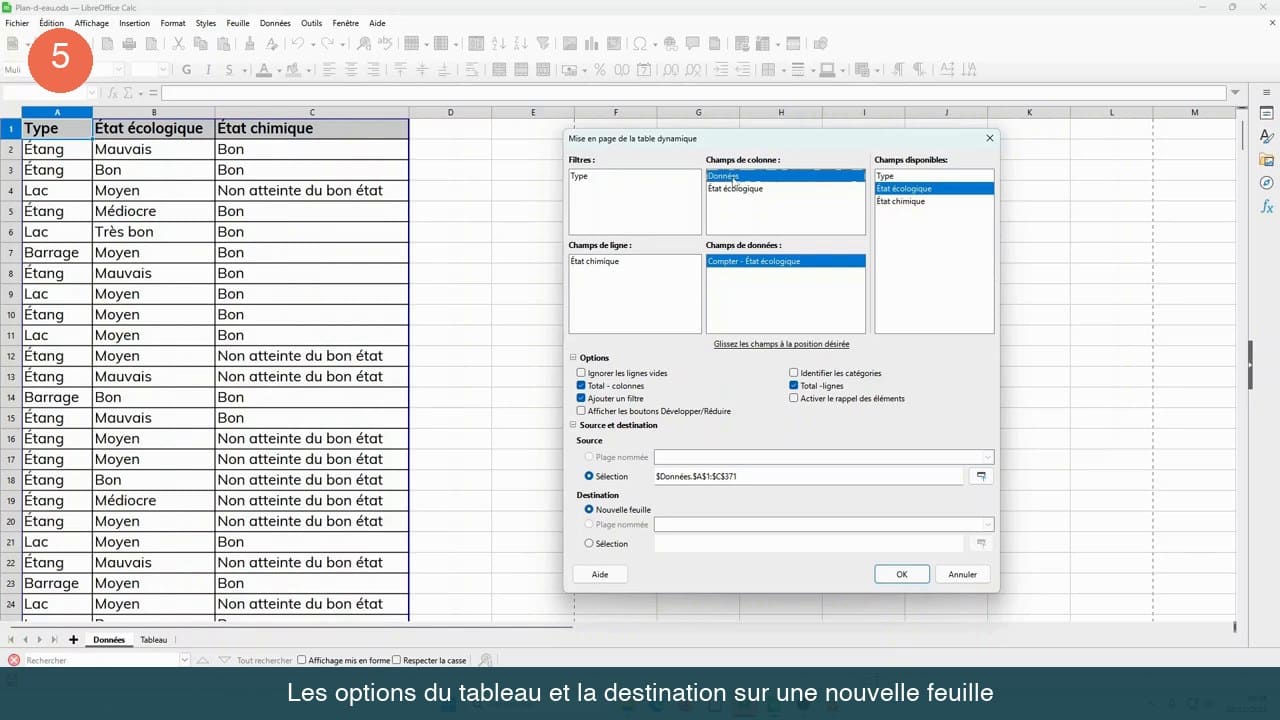Run the spelling check icon
Image resolution: width=1280 pixels, height=720 pixels.
(386, 44)
